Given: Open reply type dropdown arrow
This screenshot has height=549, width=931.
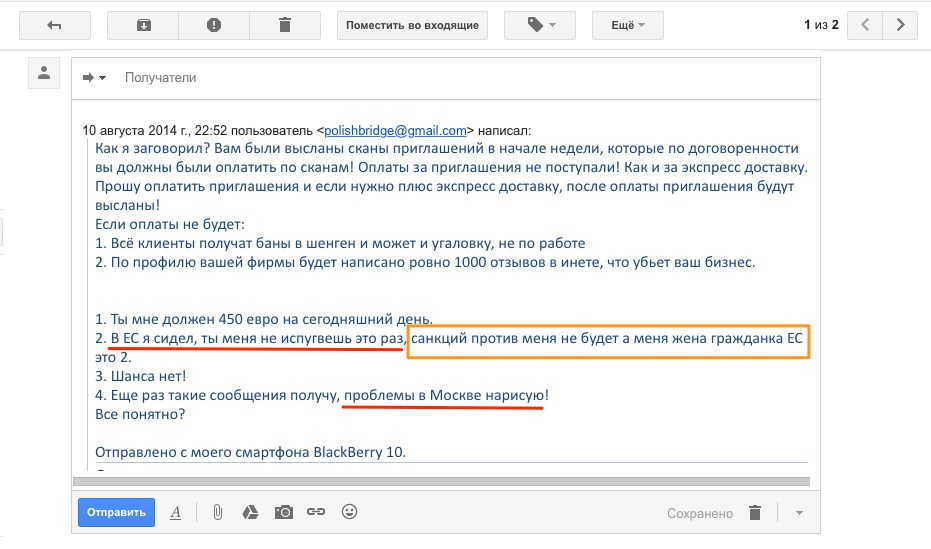Looking at the screenshot, I should point(94,77).
